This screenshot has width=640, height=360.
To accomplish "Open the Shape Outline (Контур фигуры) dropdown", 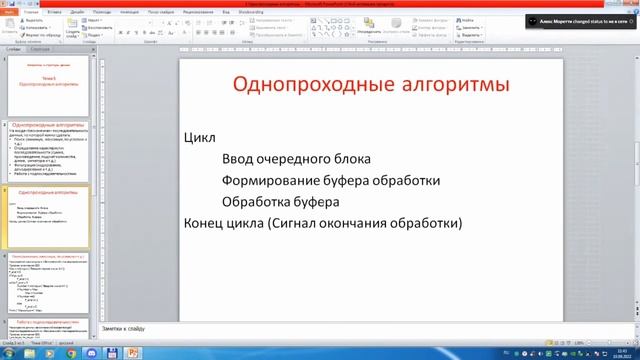I will point(429,28).
